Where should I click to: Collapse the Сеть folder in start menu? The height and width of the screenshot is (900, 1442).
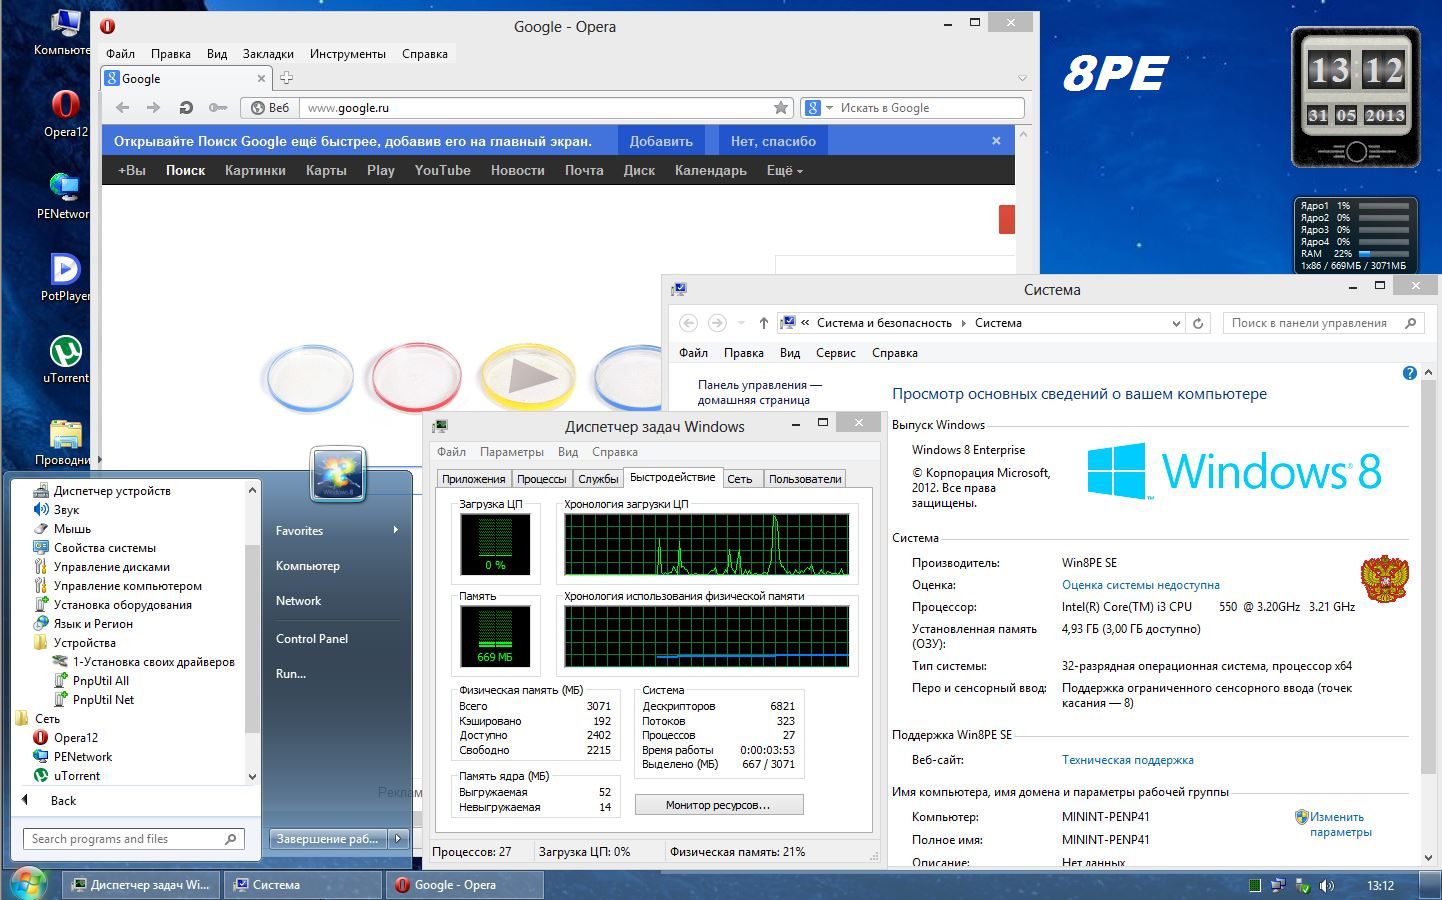[47, 719]
